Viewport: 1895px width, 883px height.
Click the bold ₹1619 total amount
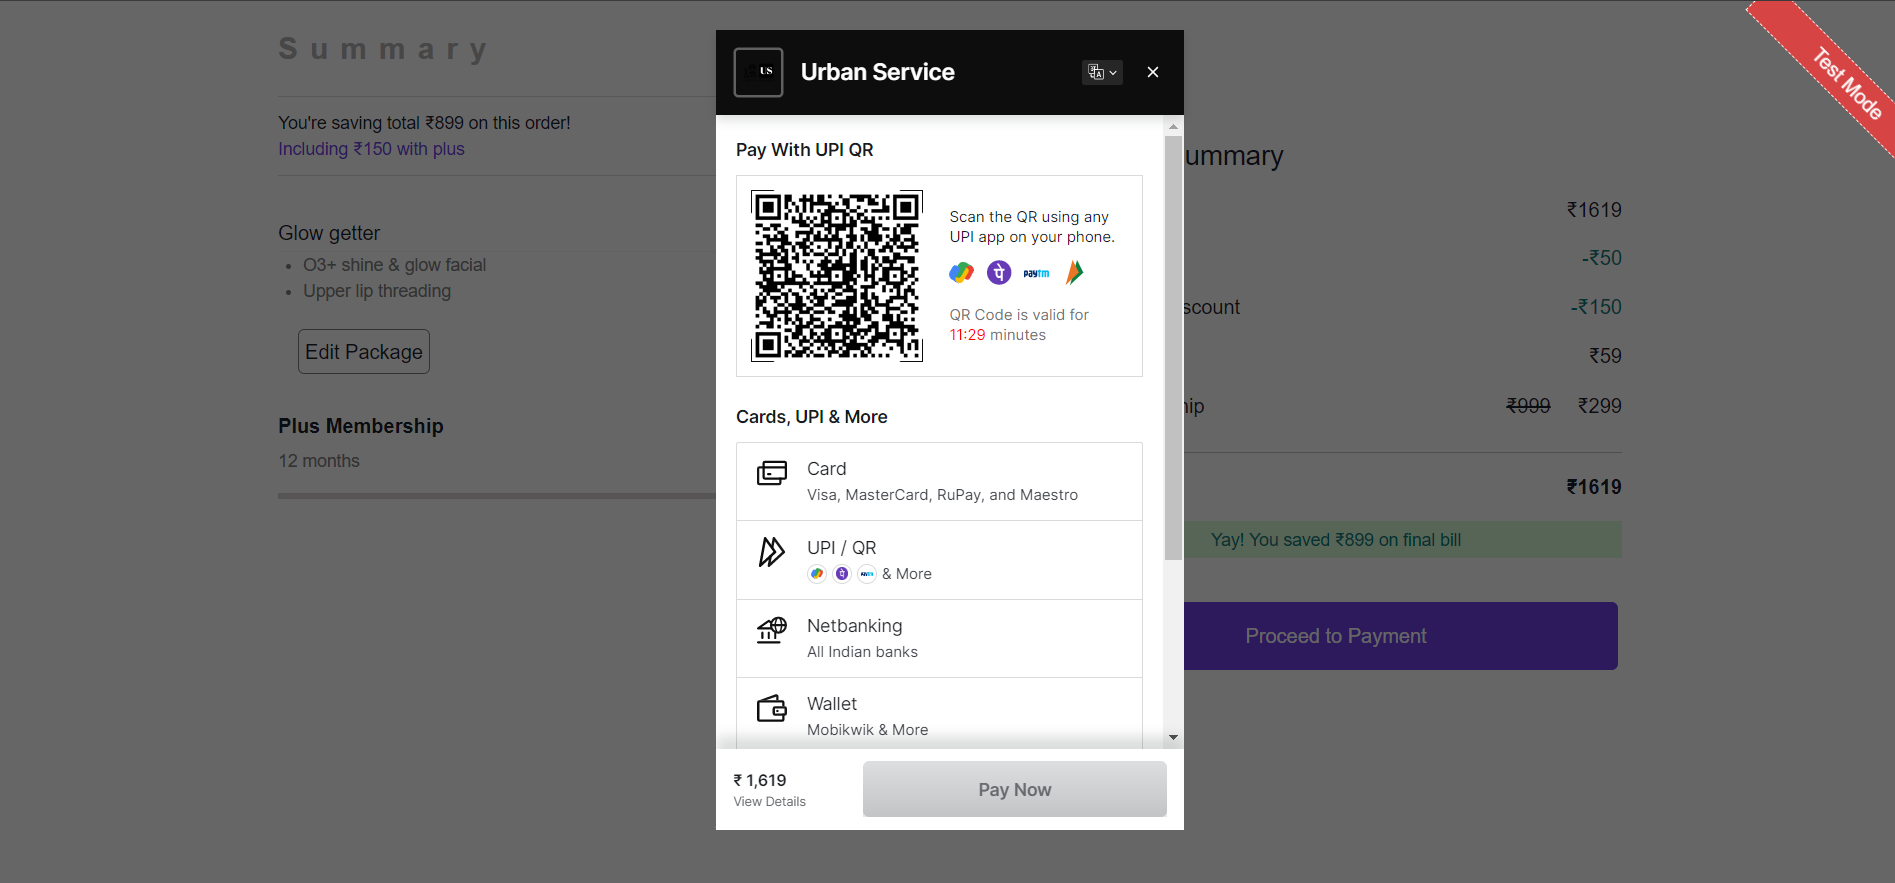[1594, 487]
